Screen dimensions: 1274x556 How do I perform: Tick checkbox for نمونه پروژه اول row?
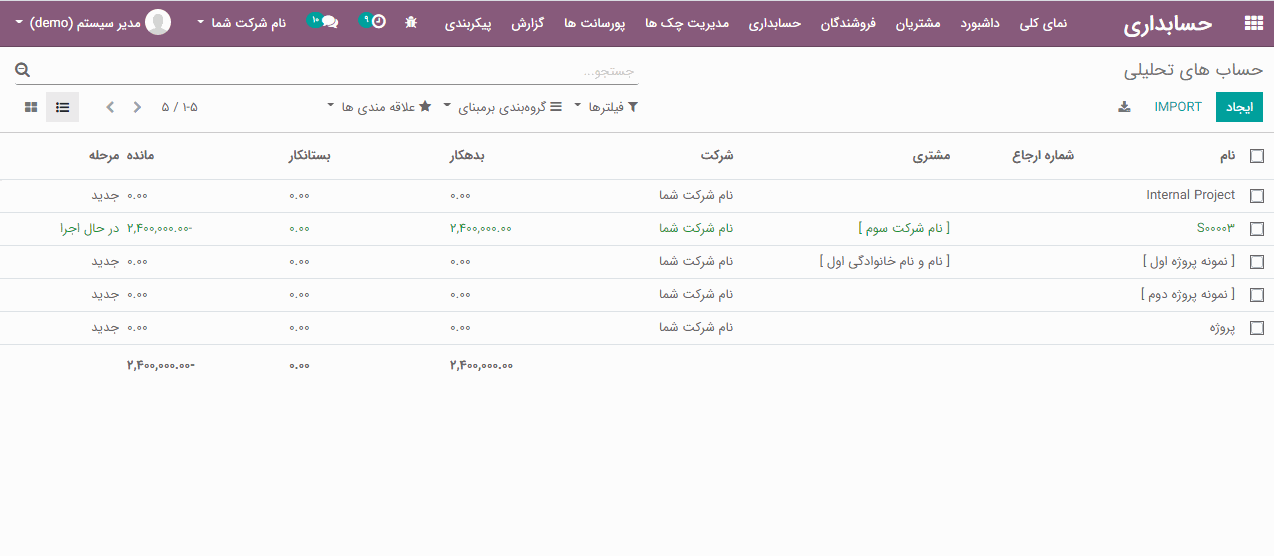(1257, 262)
